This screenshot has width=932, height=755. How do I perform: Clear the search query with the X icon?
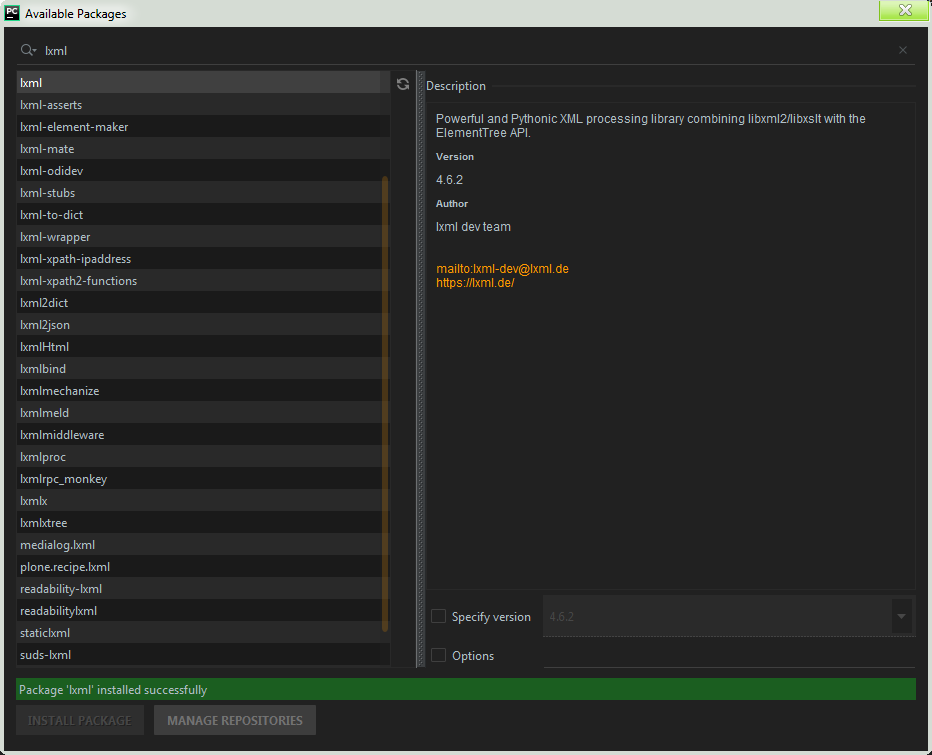[x=903, y=50]
